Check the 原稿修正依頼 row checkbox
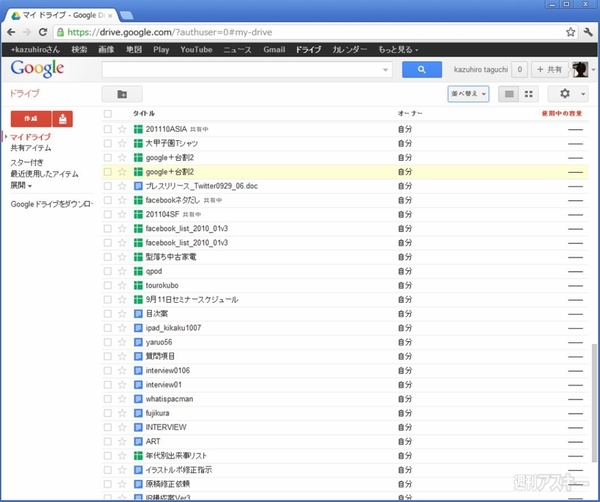This screenshot has height=502, width=600. coord(108,484)
